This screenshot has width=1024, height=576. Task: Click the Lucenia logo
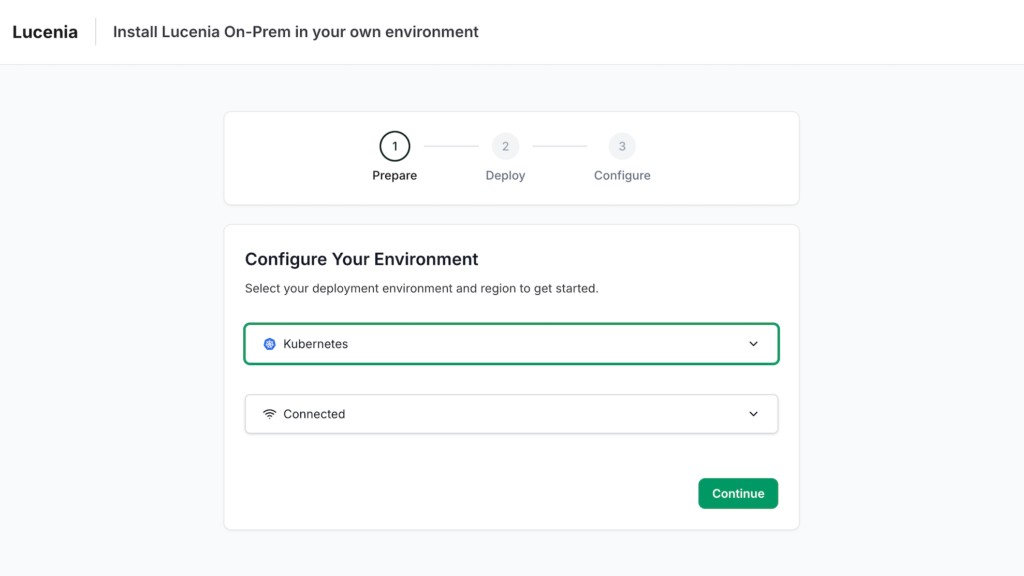pyautogui.click(x=45, y=32)
